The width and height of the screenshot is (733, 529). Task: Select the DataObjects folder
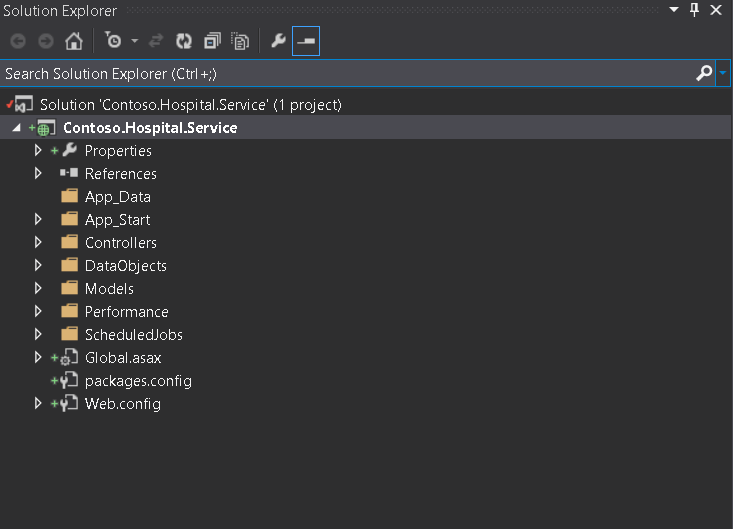126,266
